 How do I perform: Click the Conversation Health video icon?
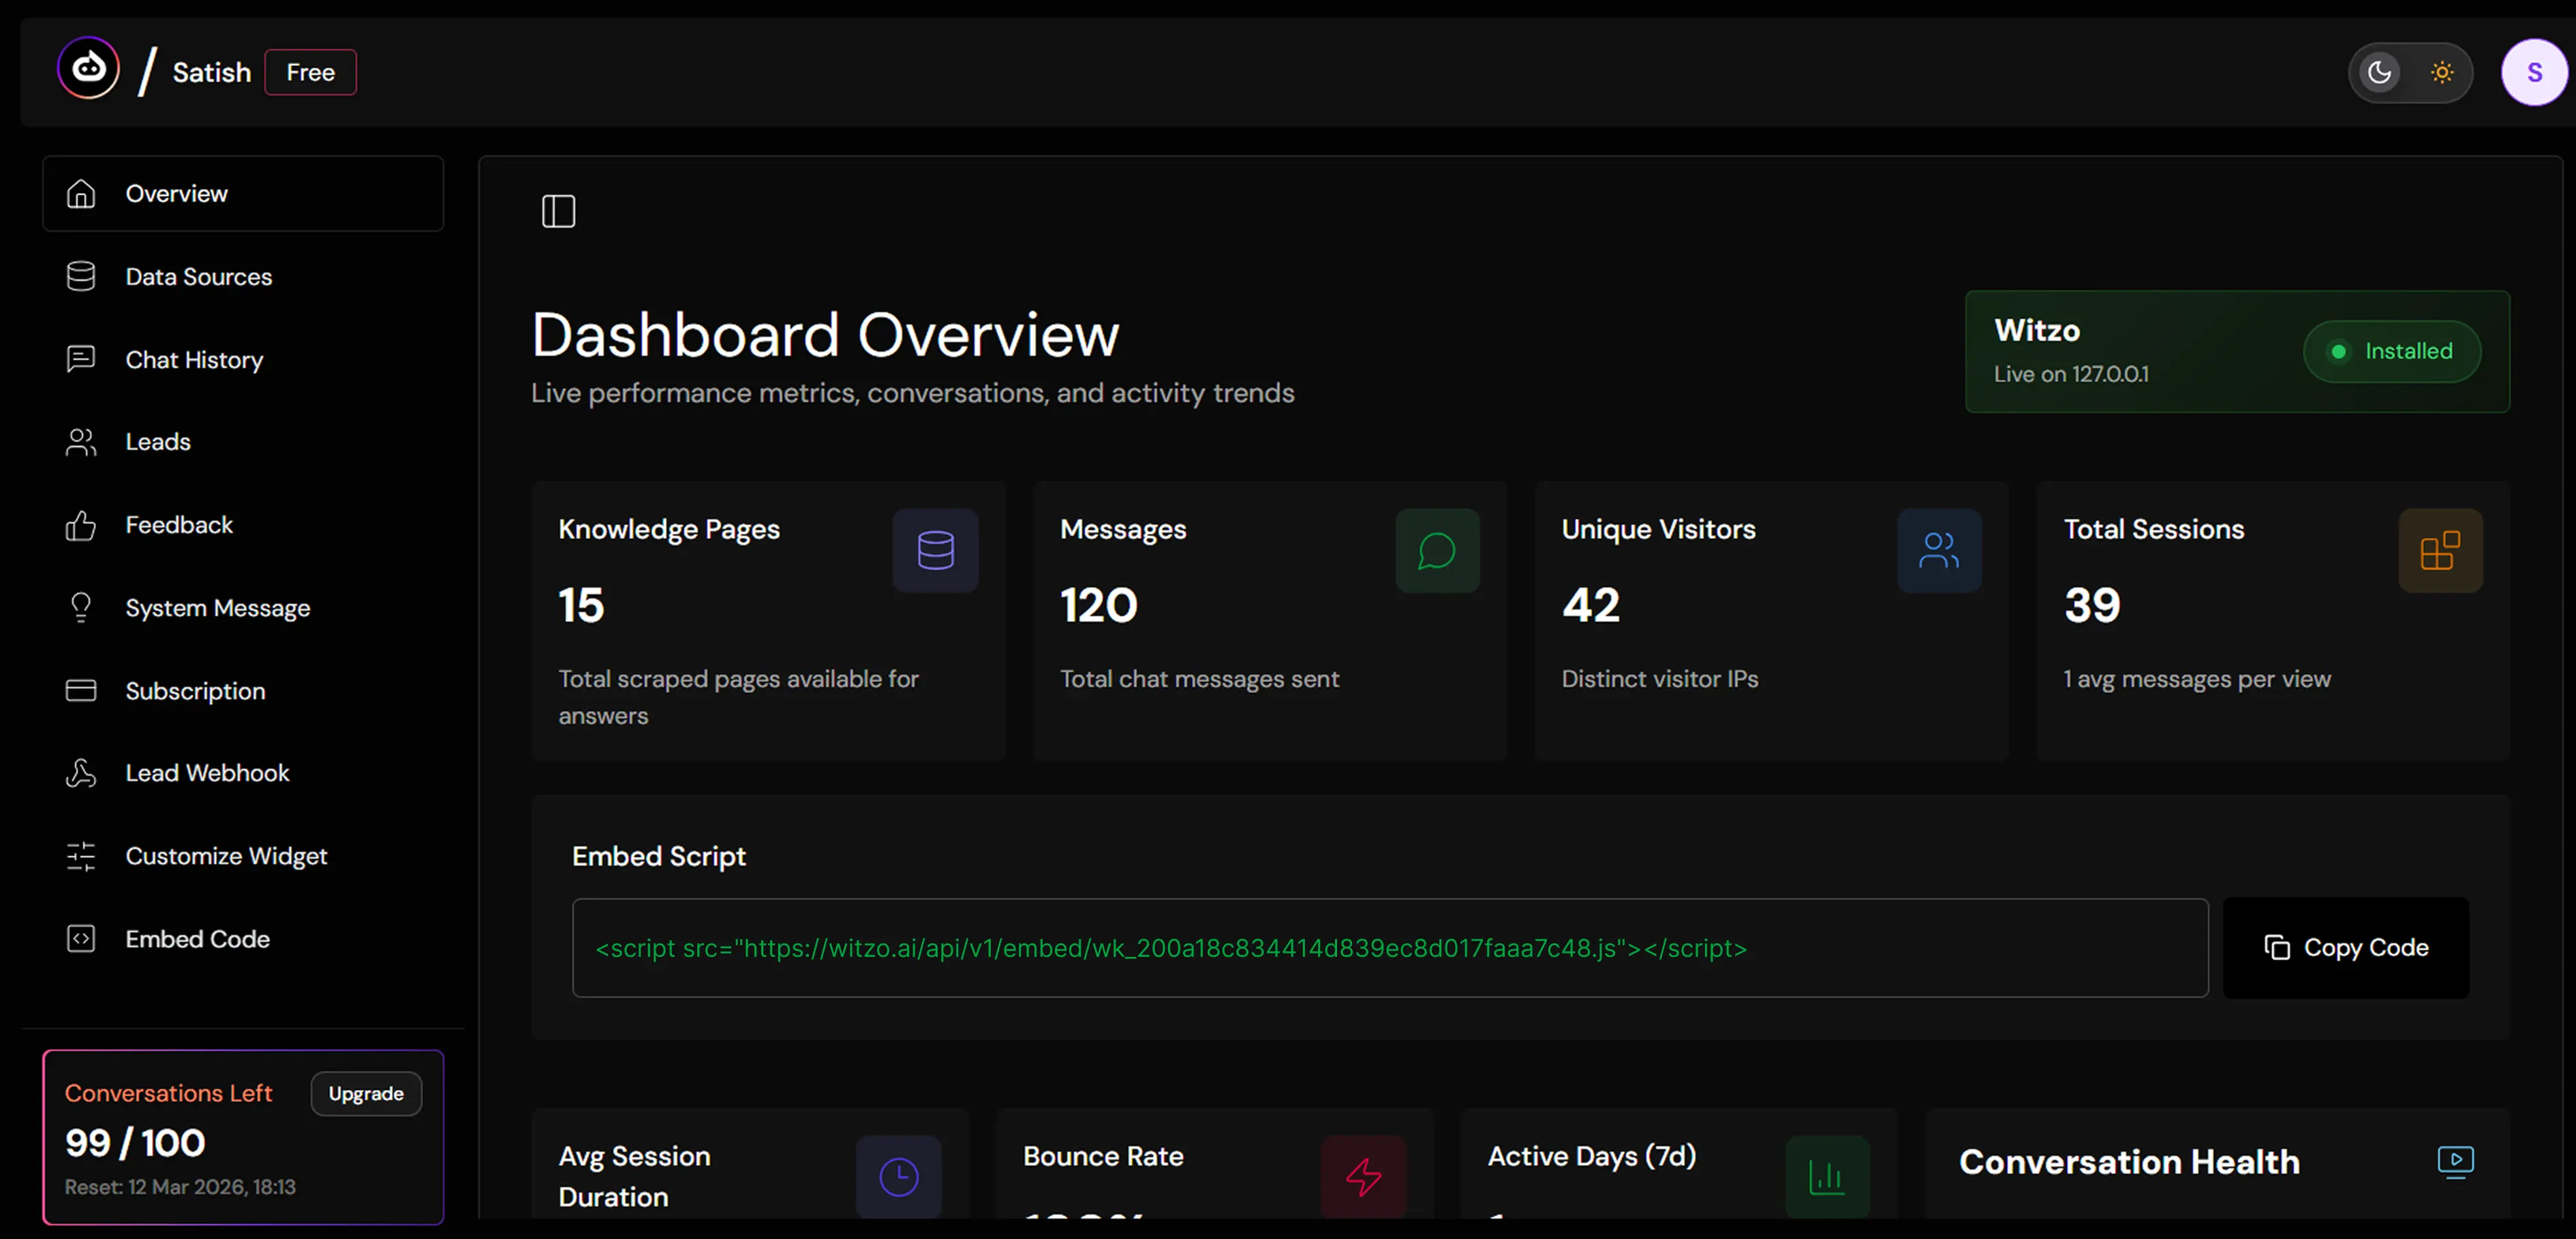2456,1160
